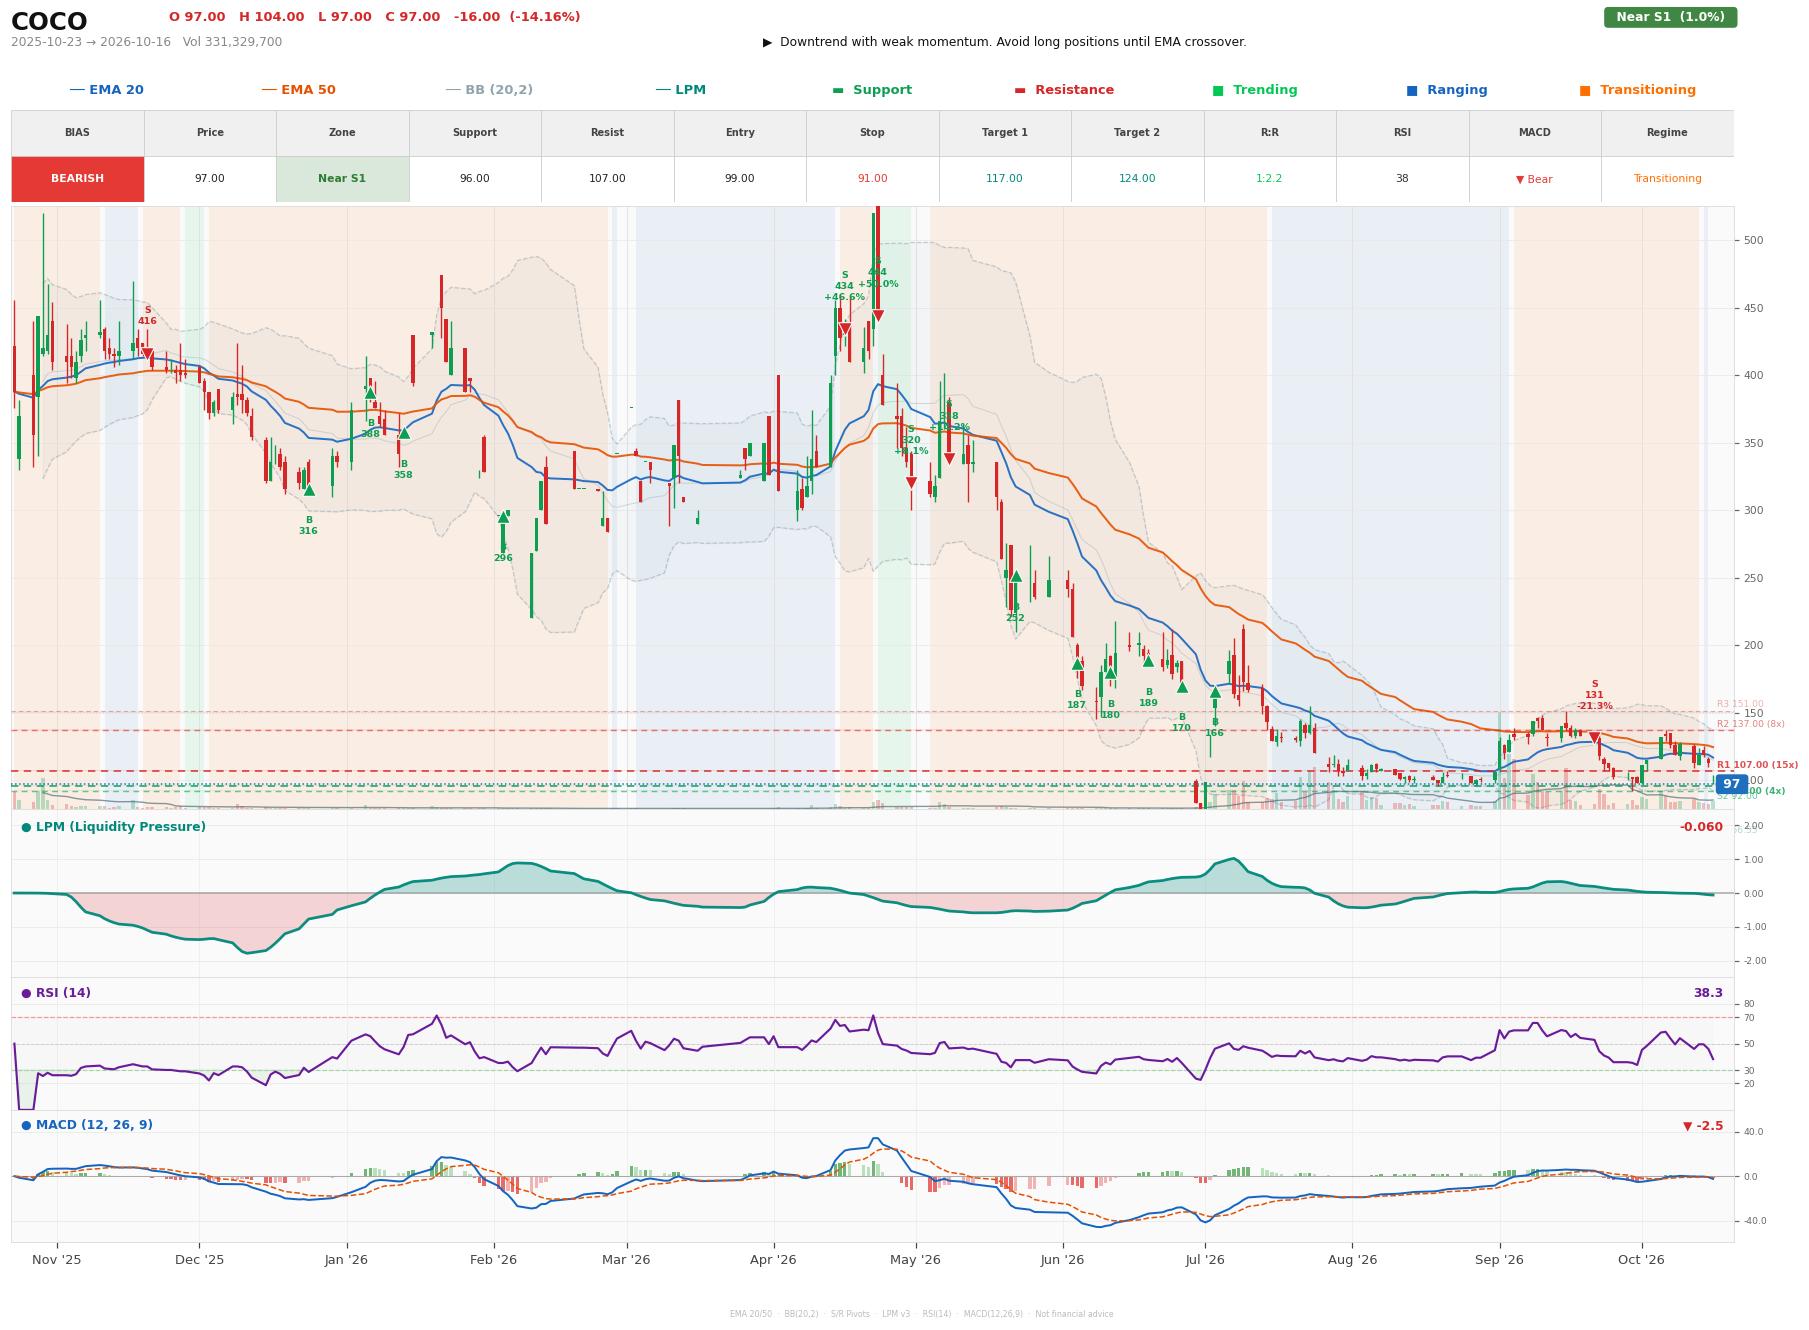The height and width of the screenshot is (1330, 1809).
Task: Click the LPM (Liquidity Pressure) panel title
Action: (x=114, y=827)
